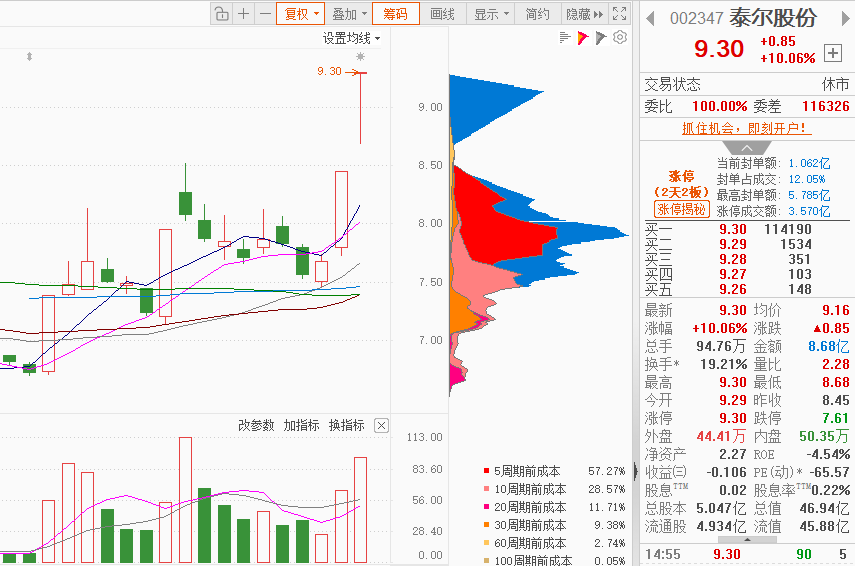Viewport: 855px width, 566px height.
Task: Toggle the 筹码 chip distribution view
Action: (396, 14)
